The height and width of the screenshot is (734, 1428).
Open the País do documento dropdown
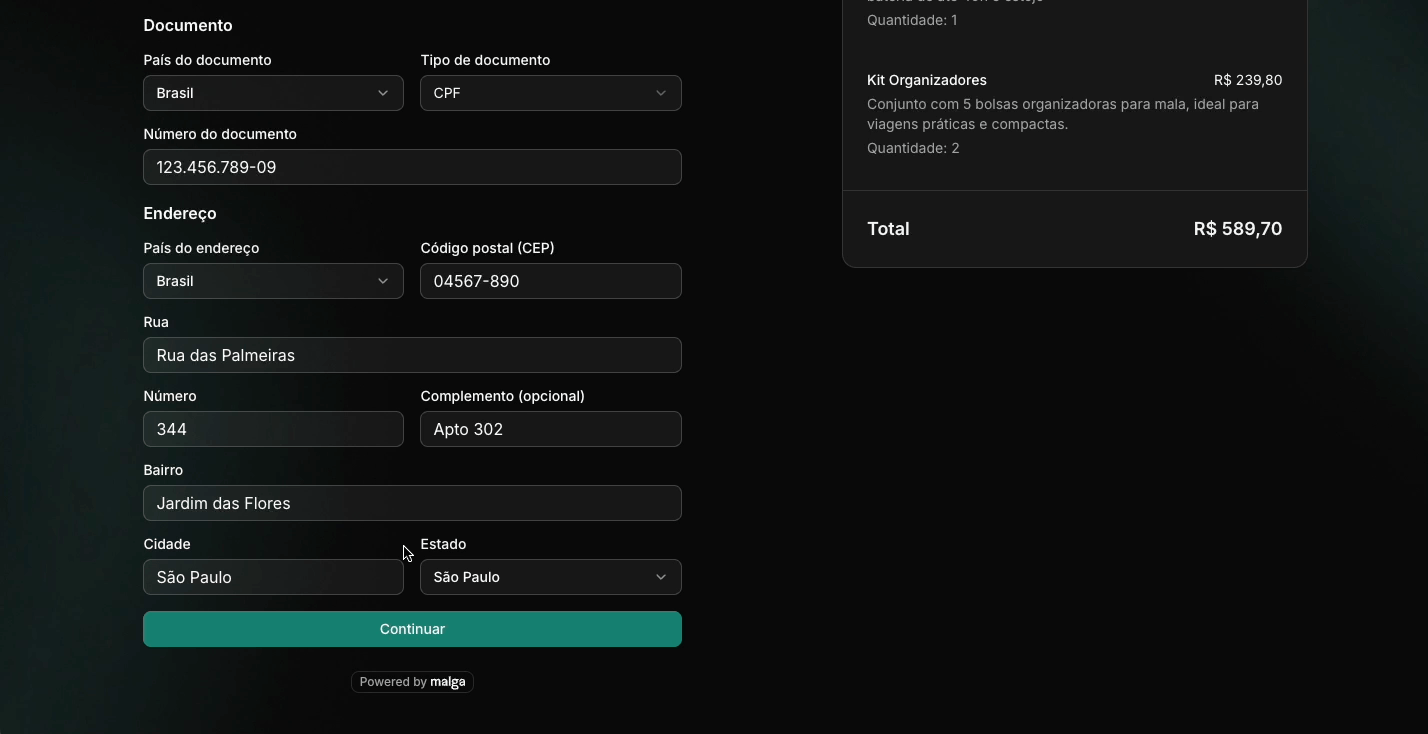pyautogui.click(x=273, y=93)
